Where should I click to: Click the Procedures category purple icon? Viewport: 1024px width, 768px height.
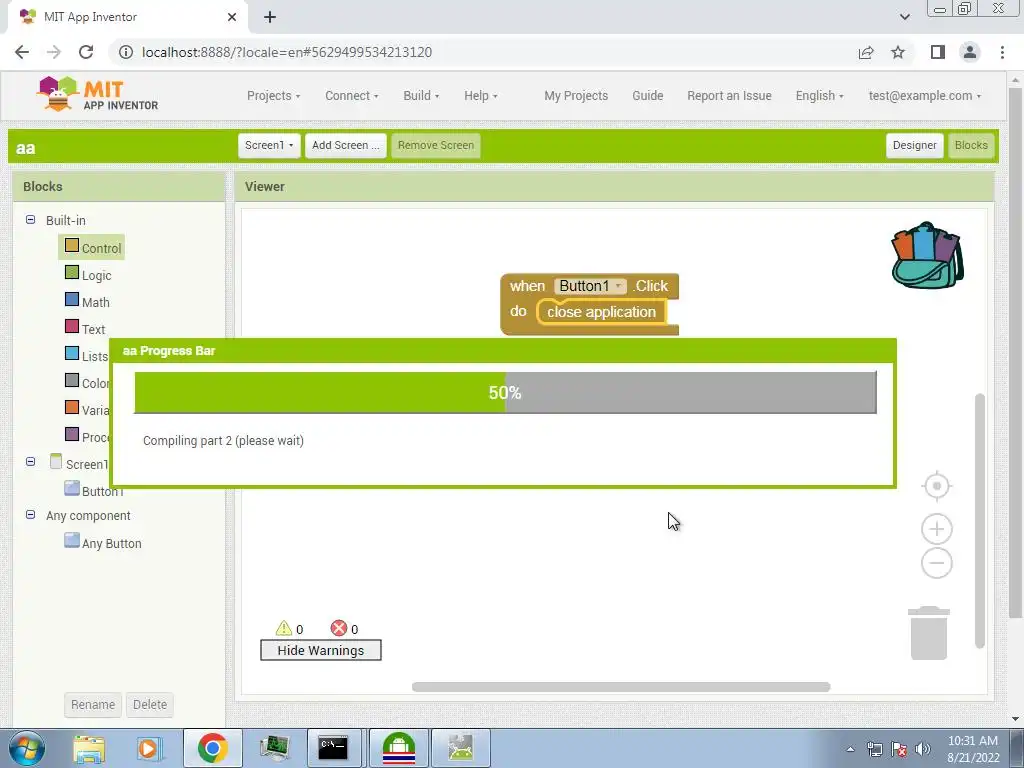(72, 434)
